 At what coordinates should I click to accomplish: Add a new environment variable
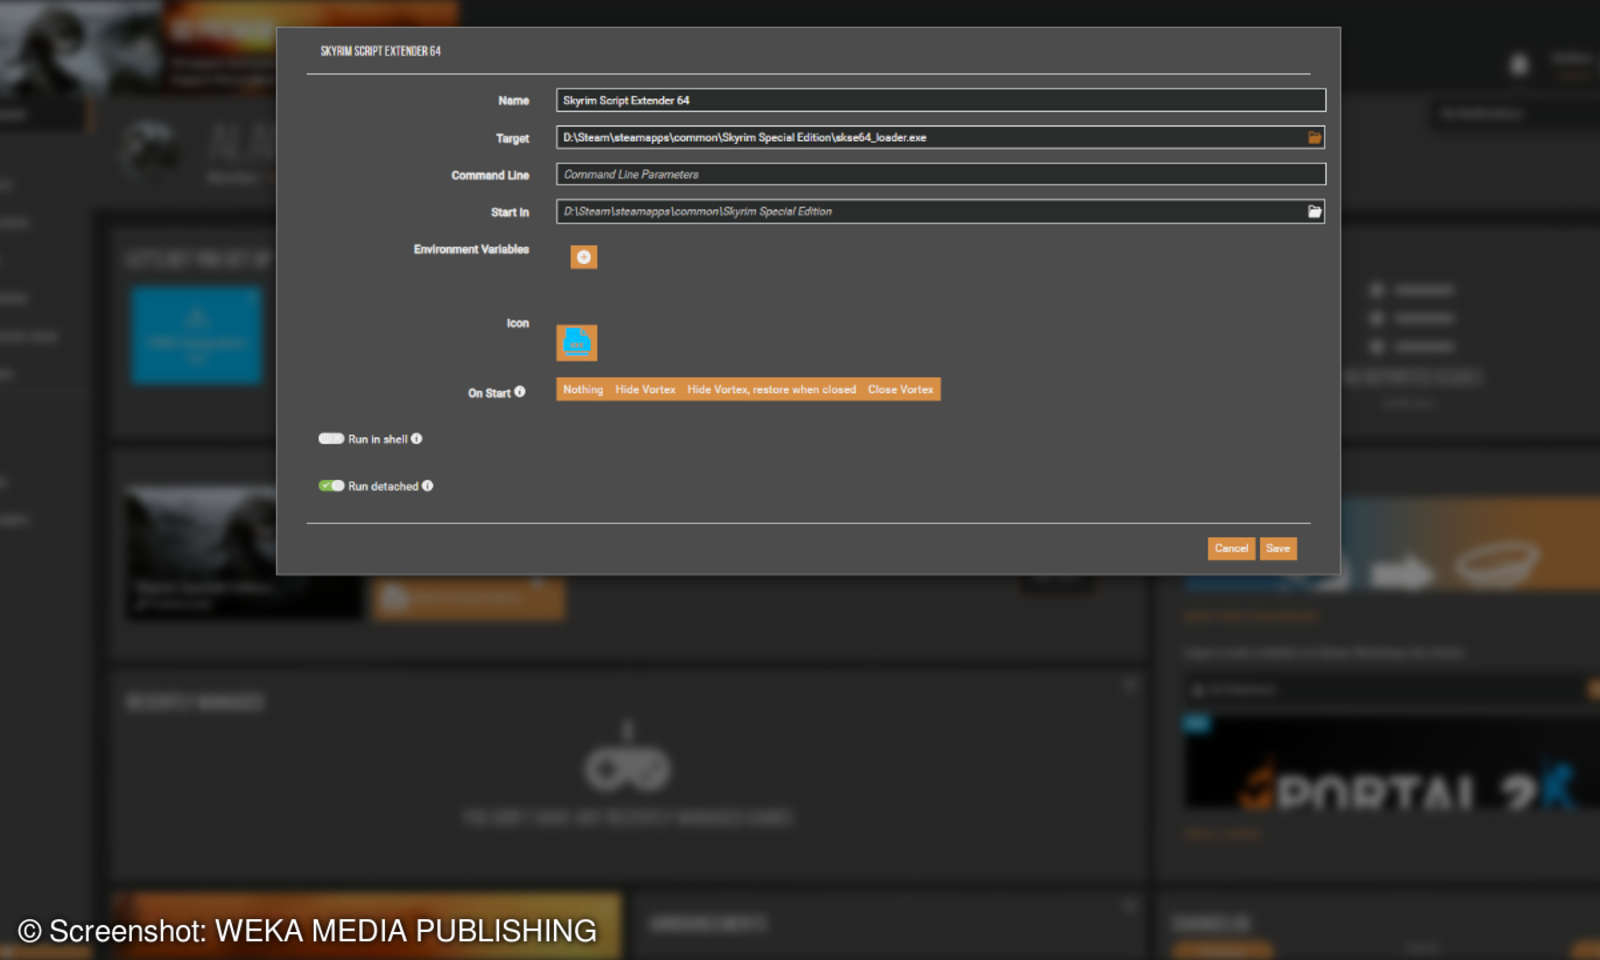[583, 257]
